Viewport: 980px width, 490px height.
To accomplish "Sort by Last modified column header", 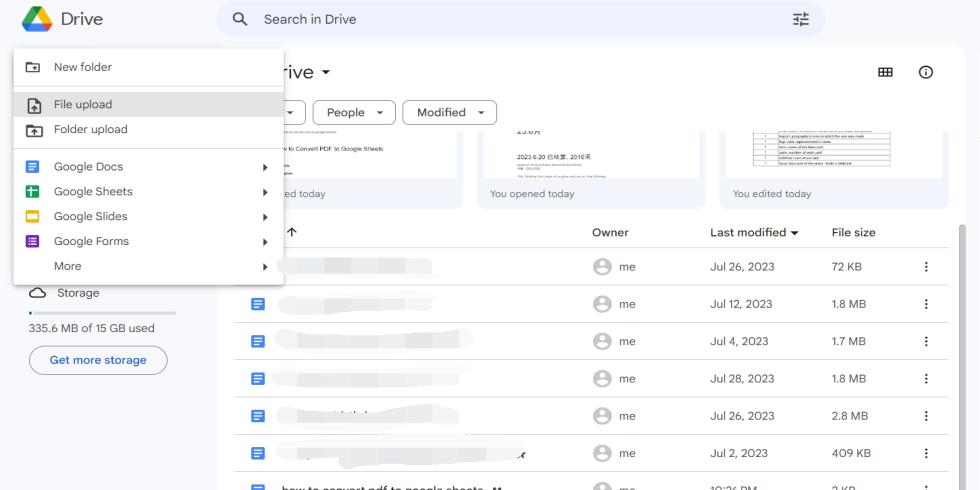I will coord(754,232).
